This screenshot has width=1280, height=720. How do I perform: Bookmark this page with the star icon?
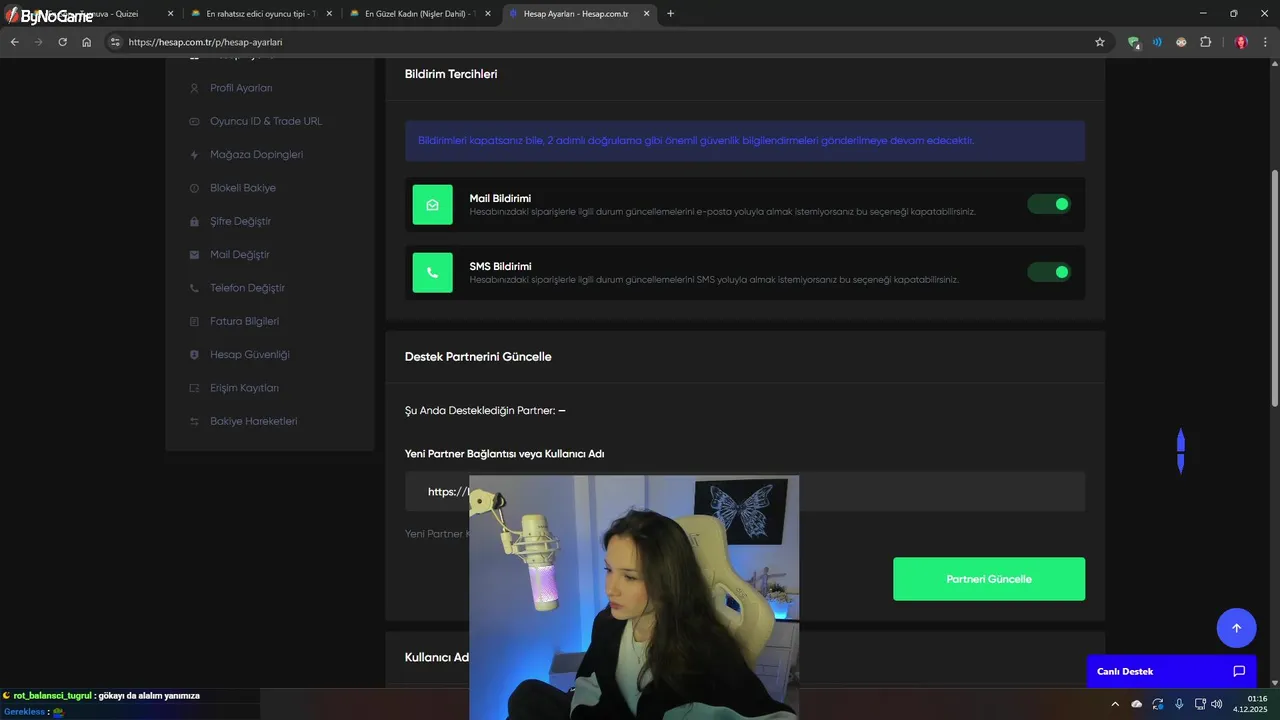1100,42
